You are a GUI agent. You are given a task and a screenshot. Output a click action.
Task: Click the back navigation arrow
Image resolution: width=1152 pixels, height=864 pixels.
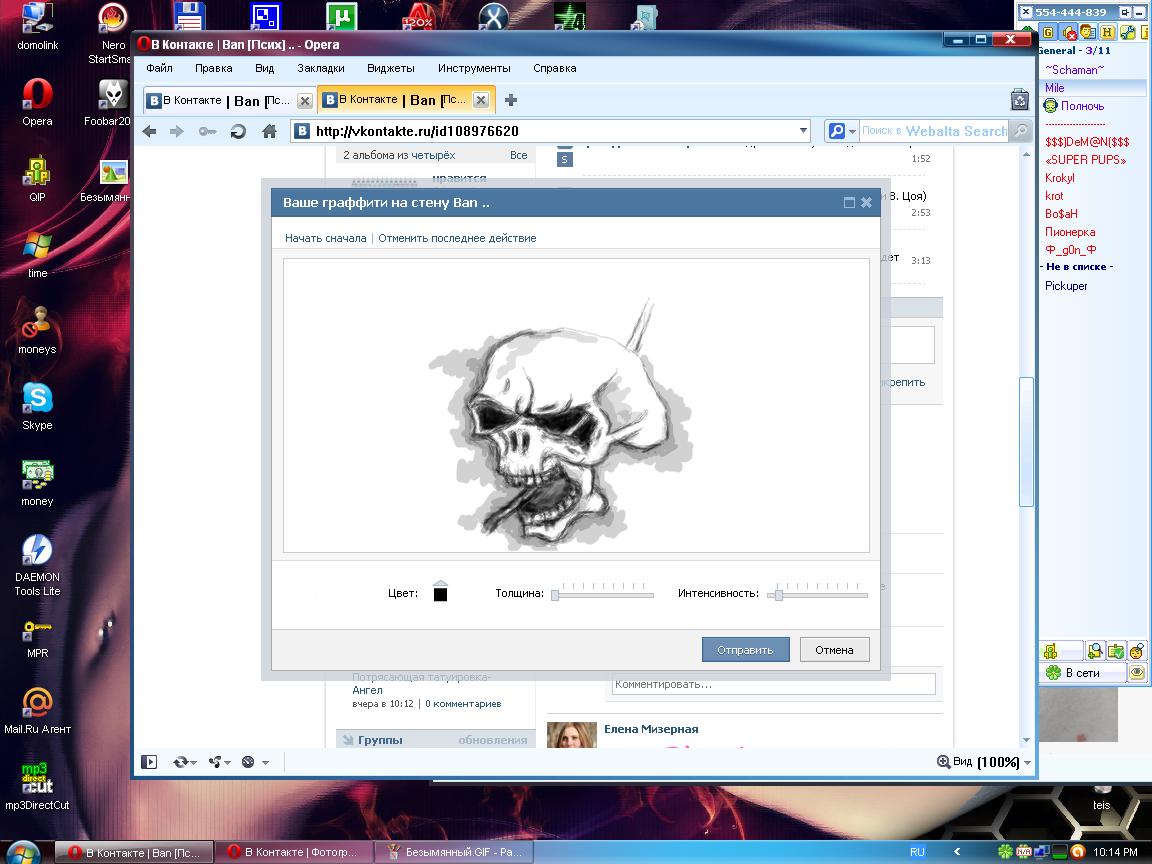[x=149, y=131]
